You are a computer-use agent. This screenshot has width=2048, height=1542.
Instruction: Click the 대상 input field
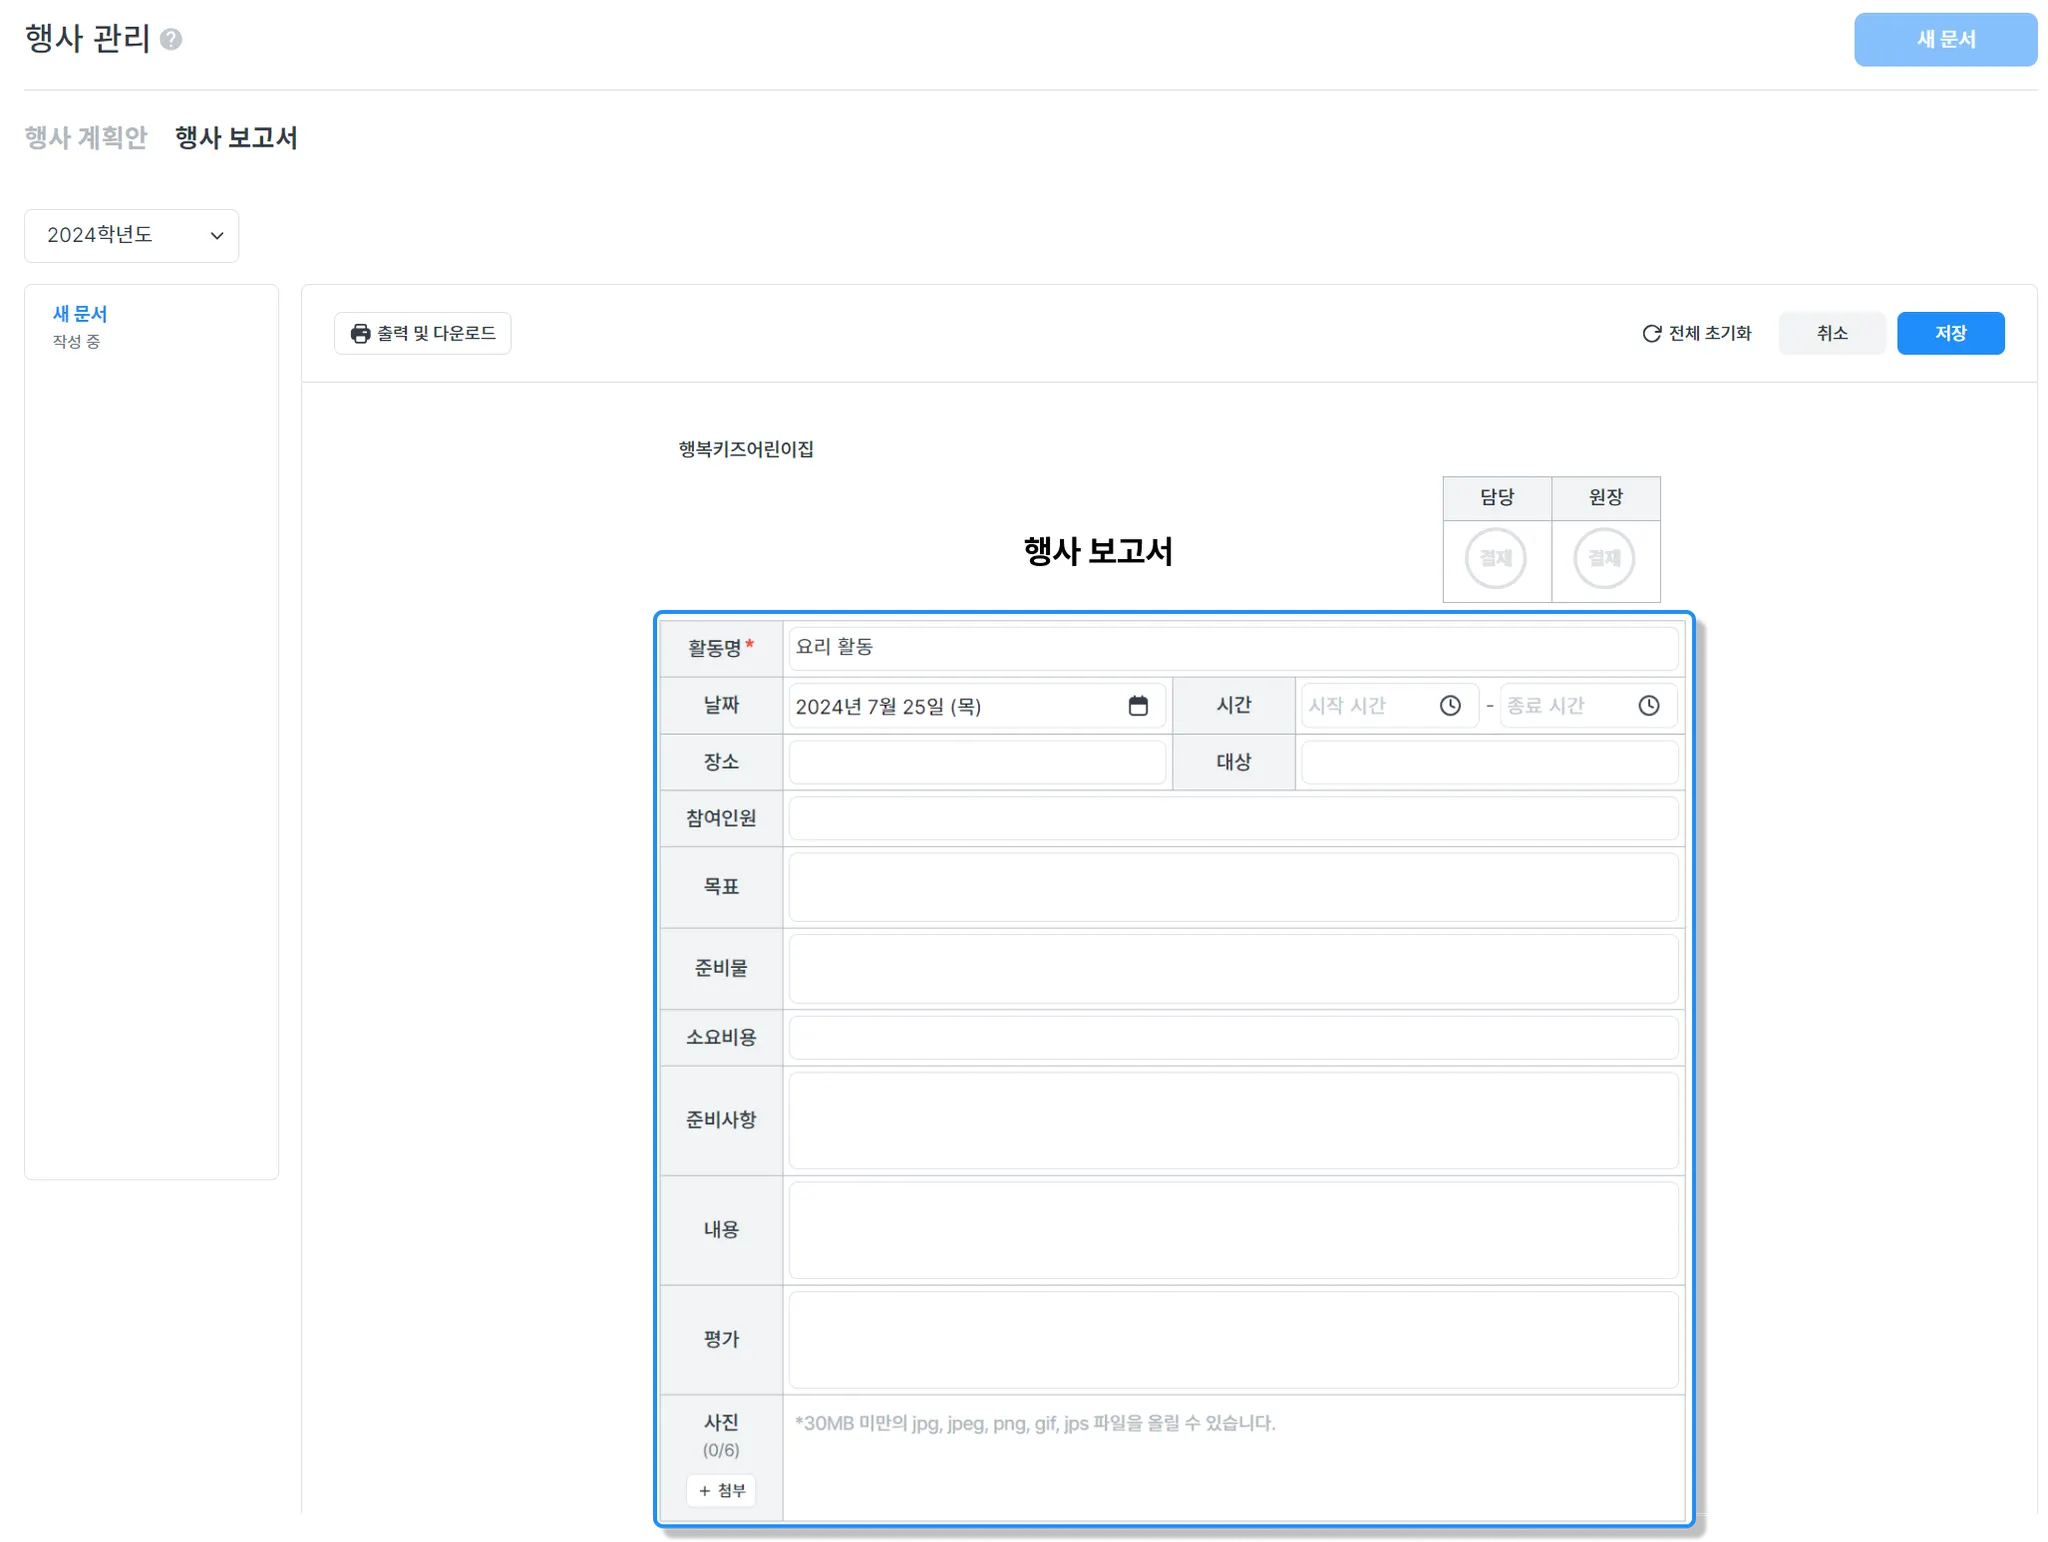tap(1488, 763)
